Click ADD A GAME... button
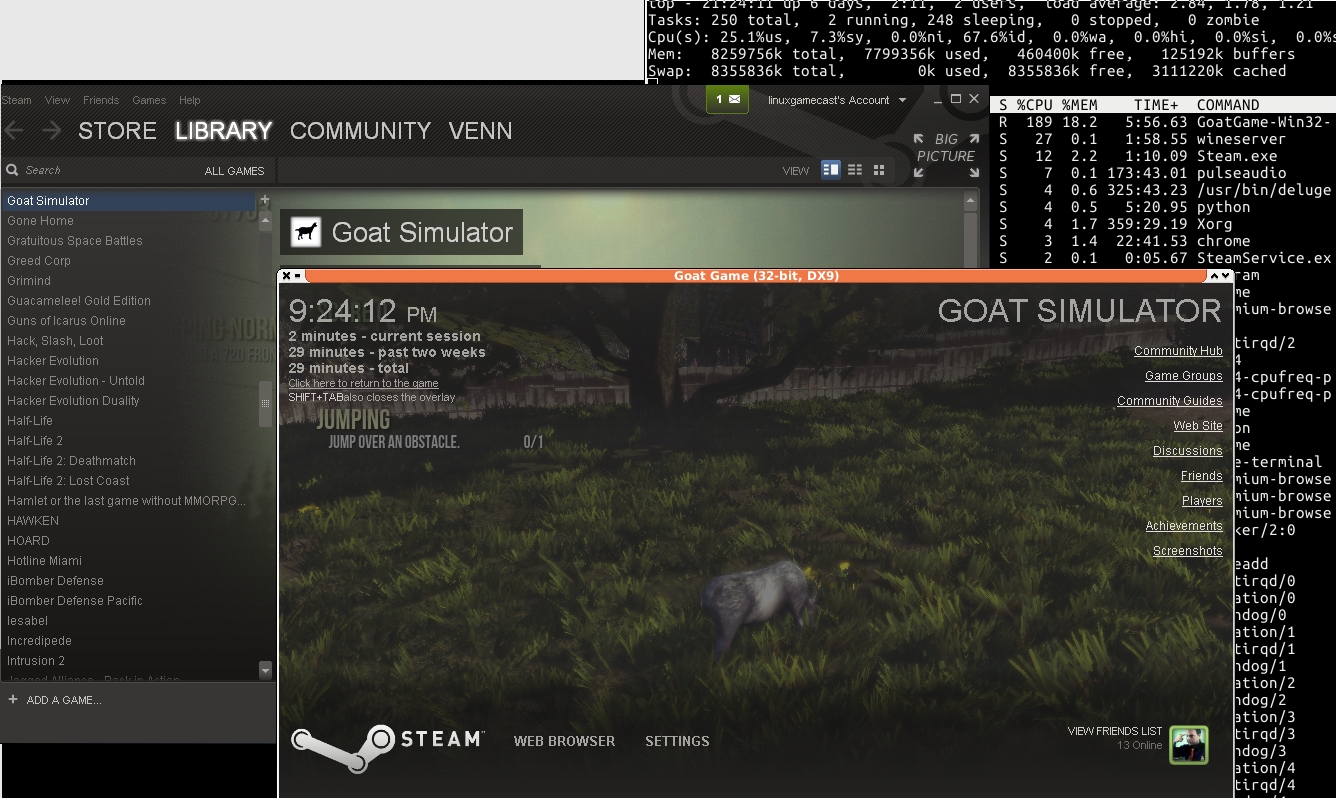This screenshot has height=798, width=1336. click(x=64, y=700)
